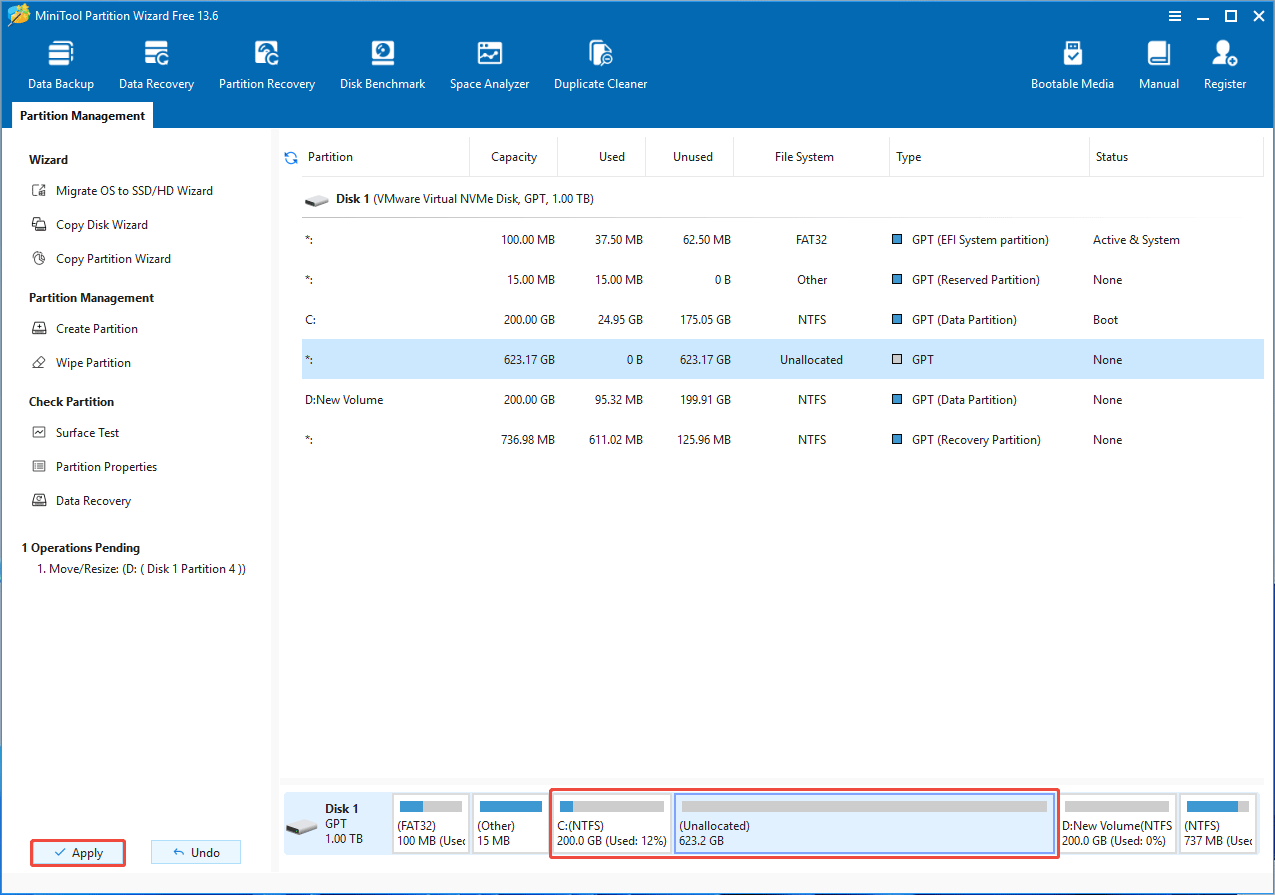Sort by the Type column header

click(990, 157)
